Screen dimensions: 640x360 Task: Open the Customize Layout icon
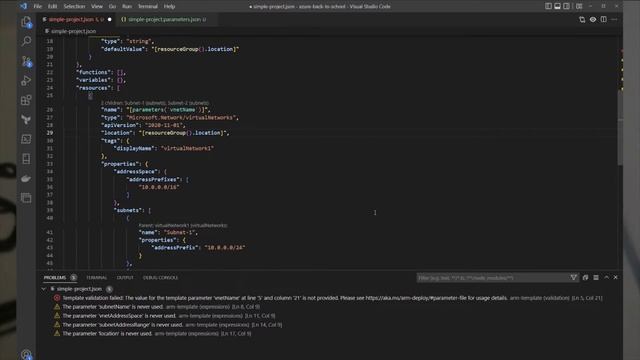tap(579, 6)
